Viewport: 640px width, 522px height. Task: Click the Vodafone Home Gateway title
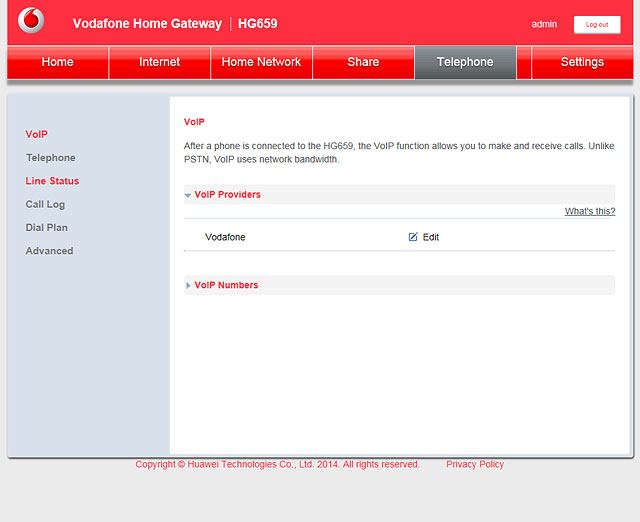(x=147, y=23)
